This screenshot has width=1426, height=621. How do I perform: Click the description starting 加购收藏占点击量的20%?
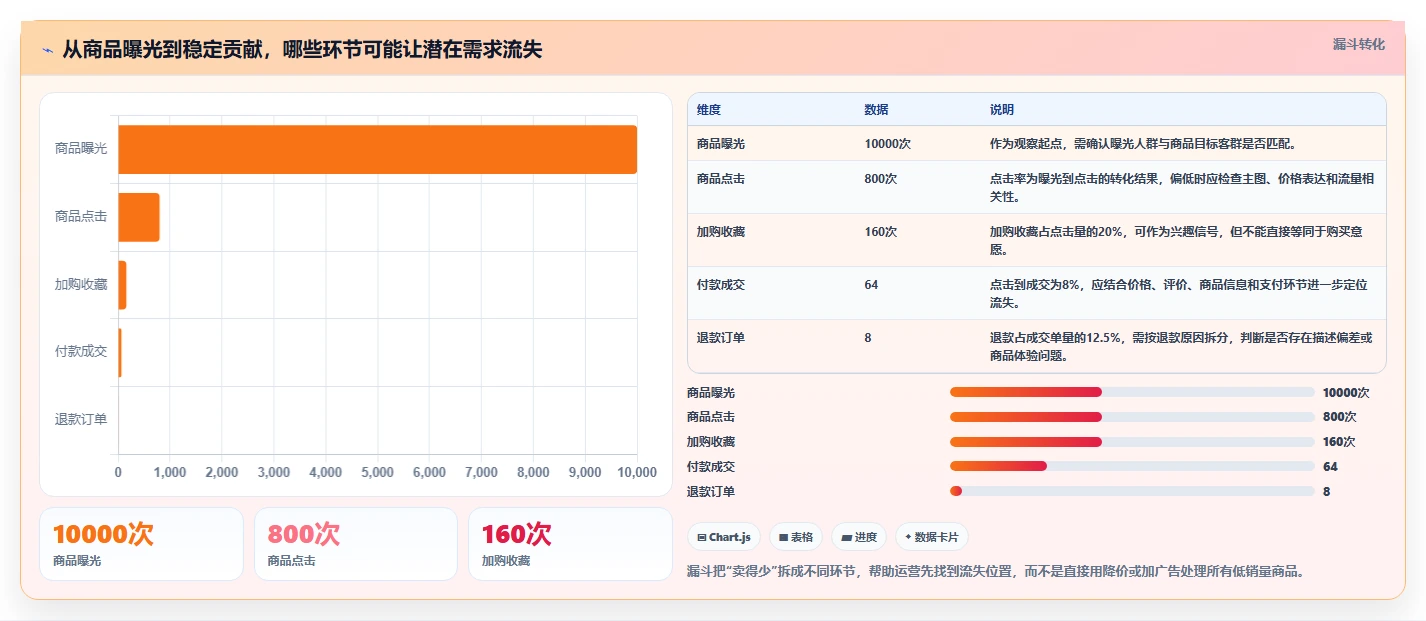(1176, 240)
